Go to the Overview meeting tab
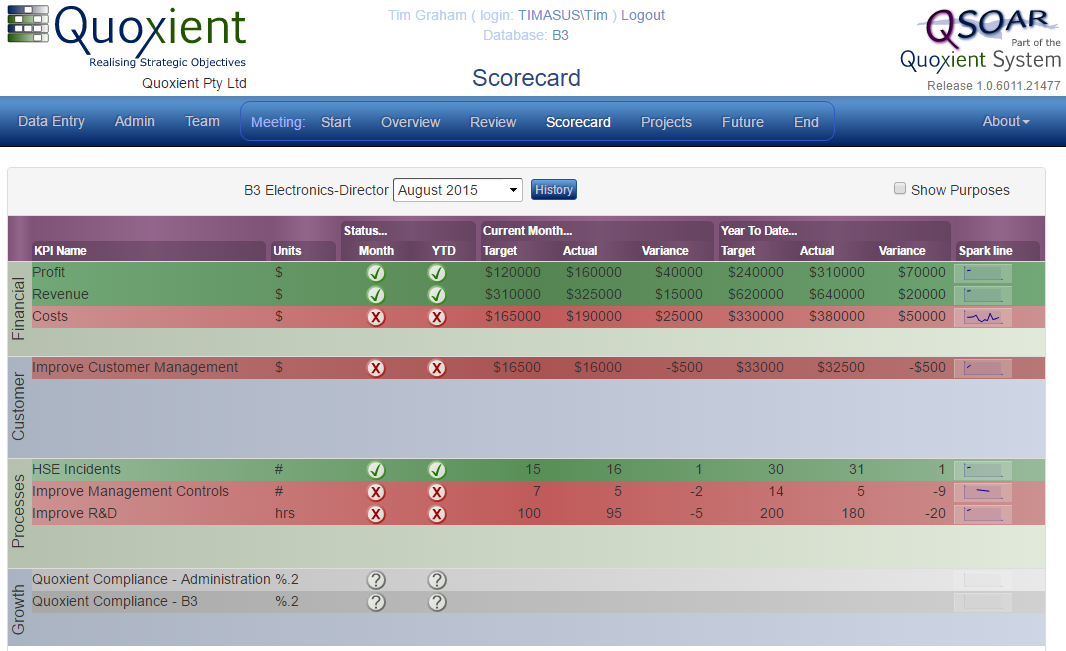 click(x=410, y=122)
